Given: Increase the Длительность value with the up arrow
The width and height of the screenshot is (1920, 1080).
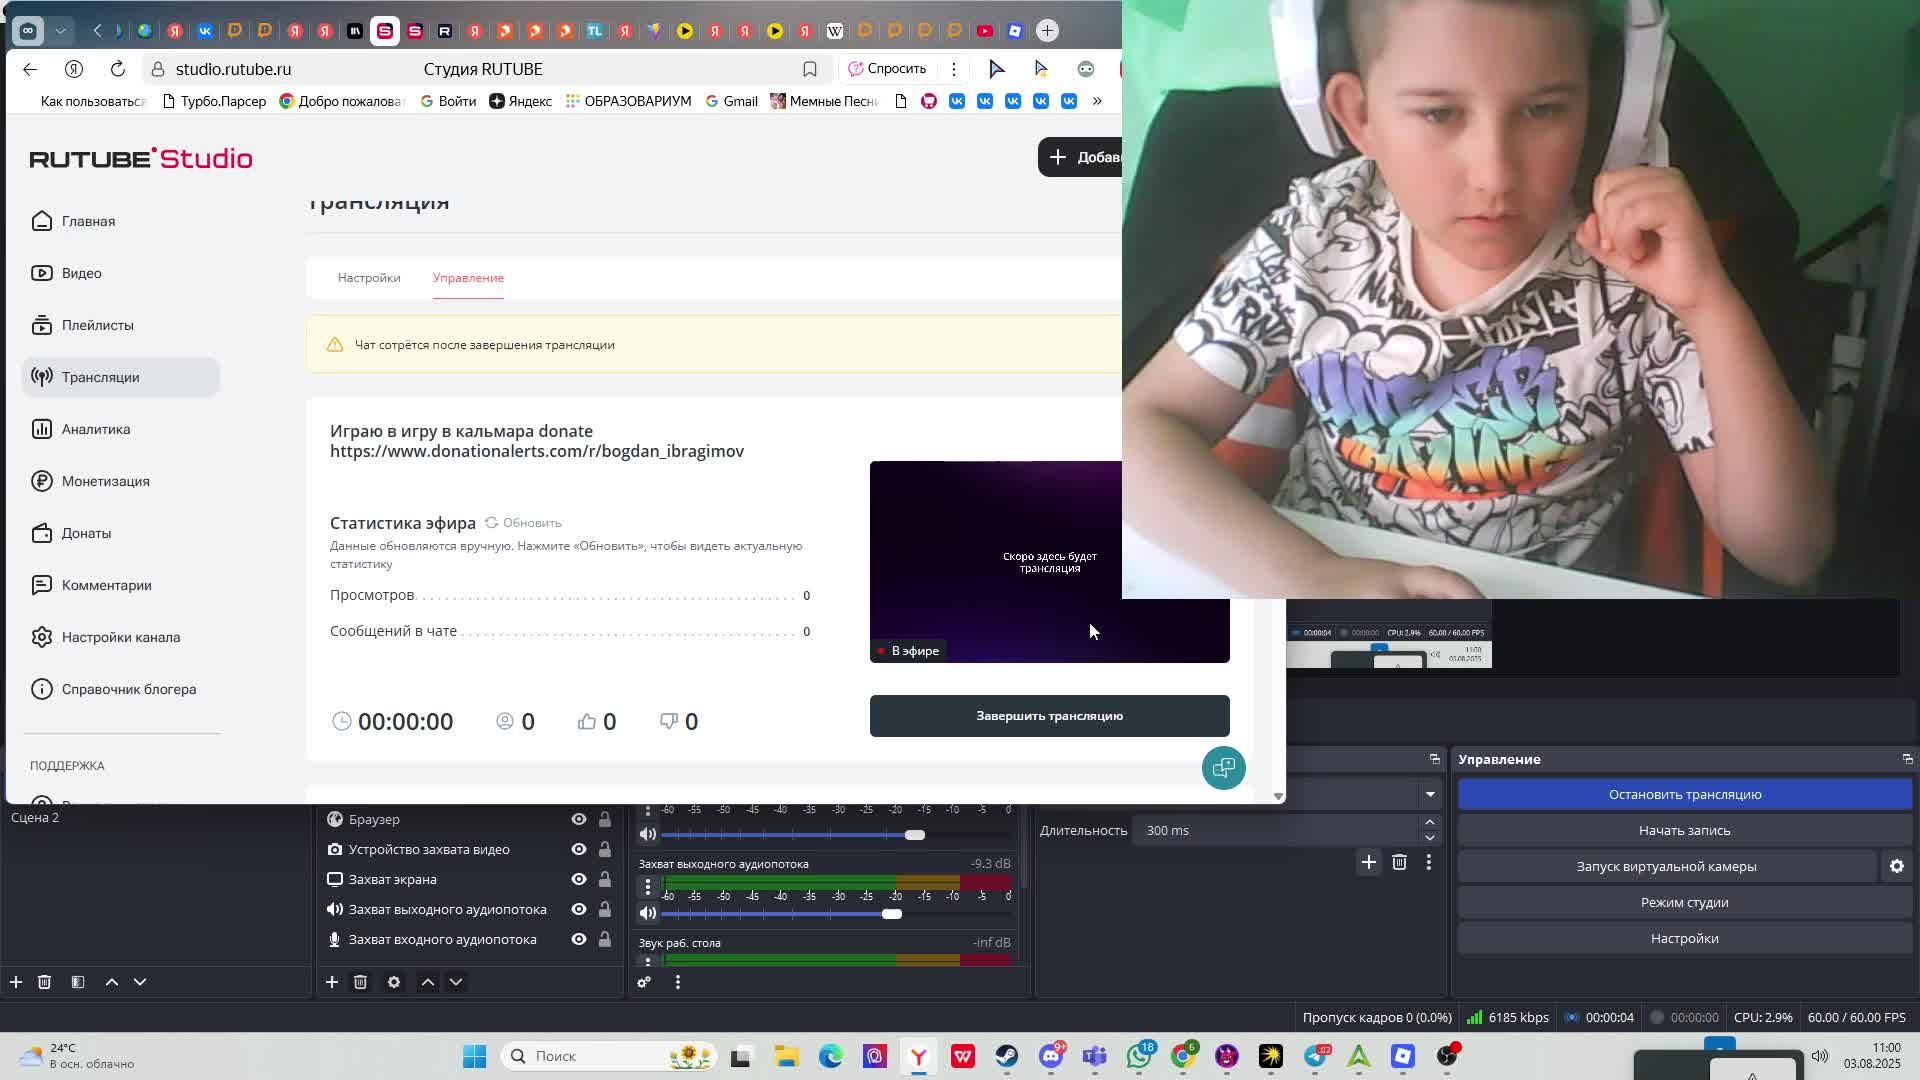Looking at the screenshot, I should coord(1430,823).
